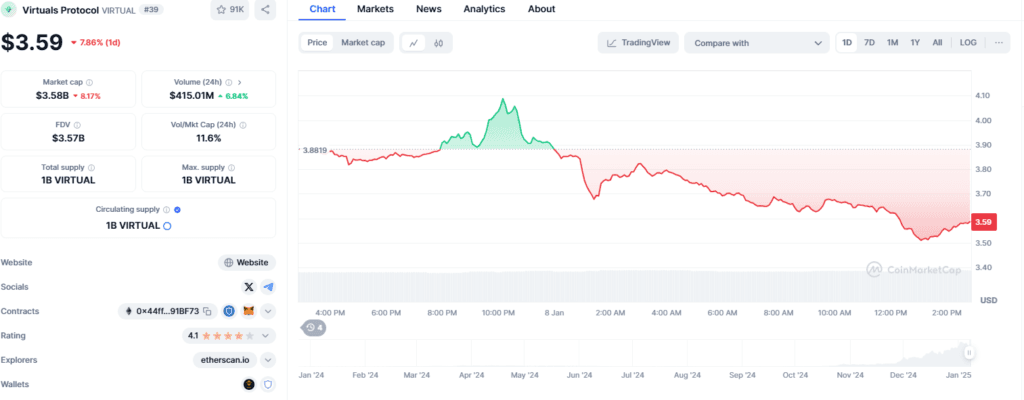Click the 3.59 current price label

pos(984,222)
